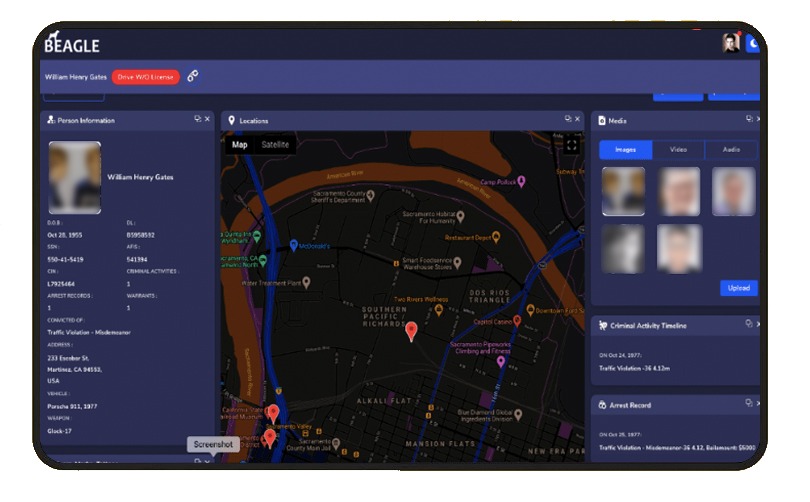Screen dimensions: 810x502
Task: Open the Audio media tab
Action: (x=731, y=150)
